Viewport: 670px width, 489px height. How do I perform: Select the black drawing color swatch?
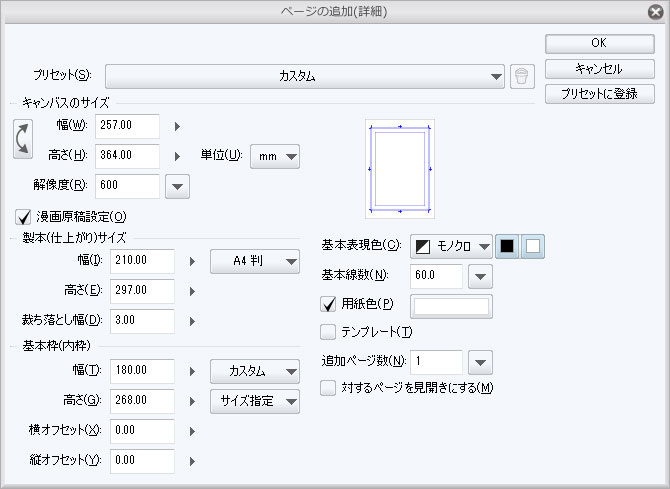click(x=507, y=246)
